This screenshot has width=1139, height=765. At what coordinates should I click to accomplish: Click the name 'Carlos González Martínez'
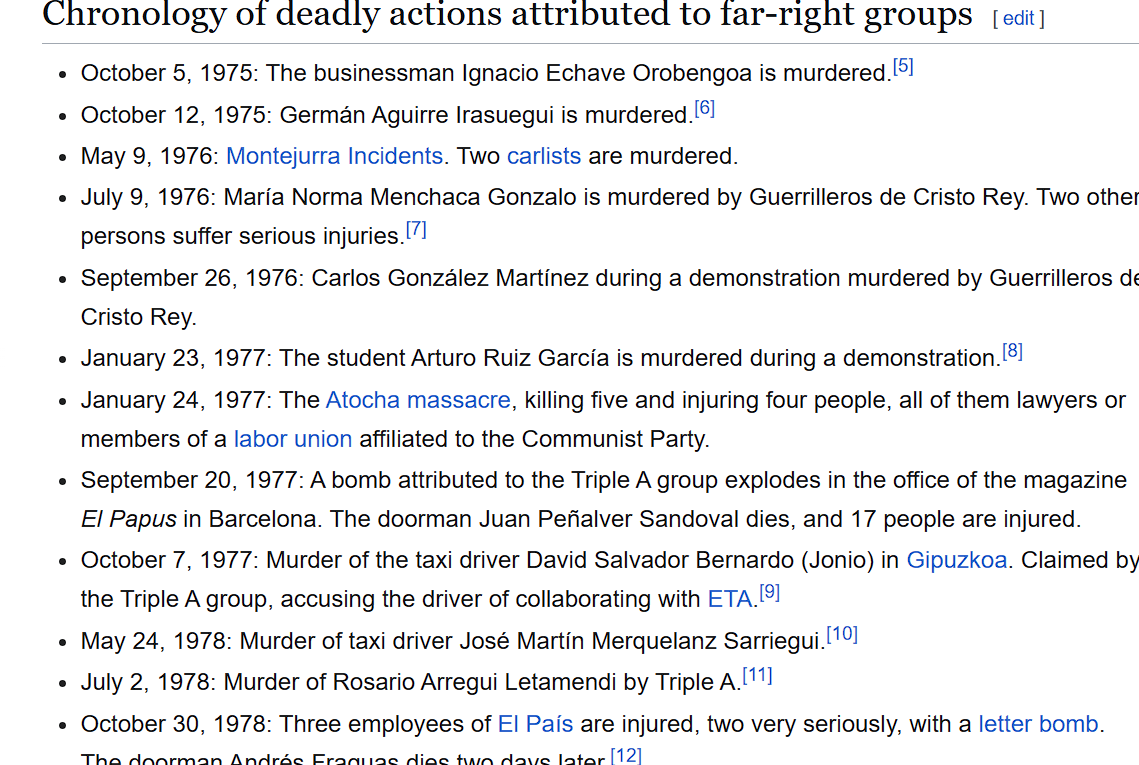coord(450,278)
